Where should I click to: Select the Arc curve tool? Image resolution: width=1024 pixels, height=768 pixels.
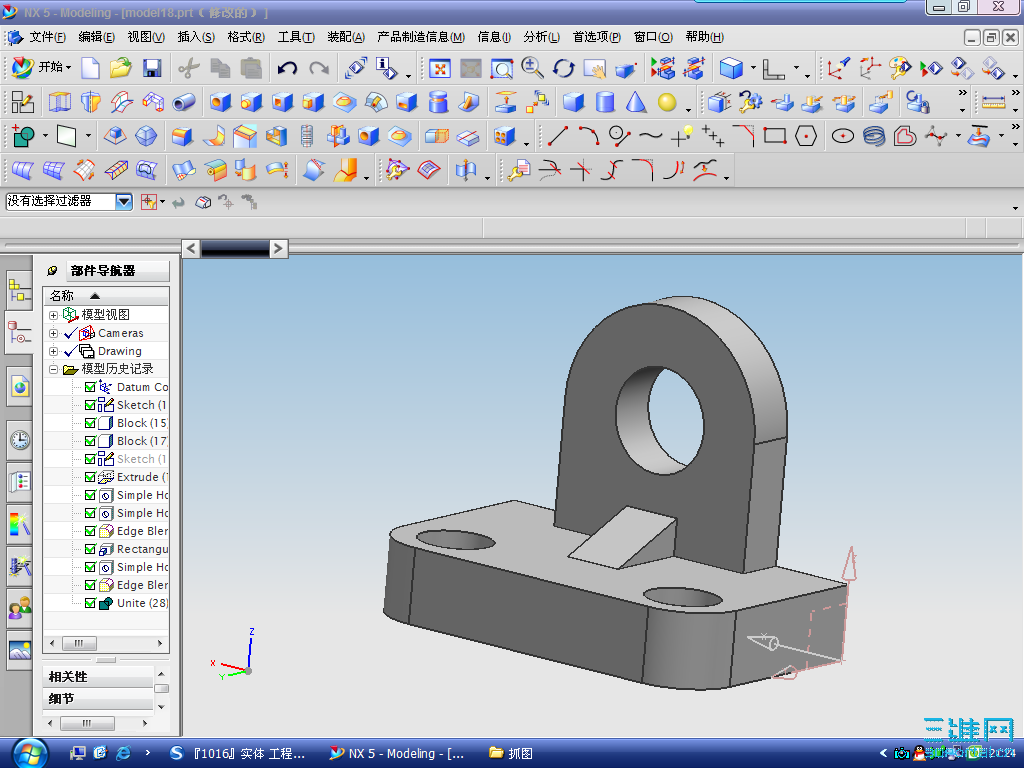point(588,136)
